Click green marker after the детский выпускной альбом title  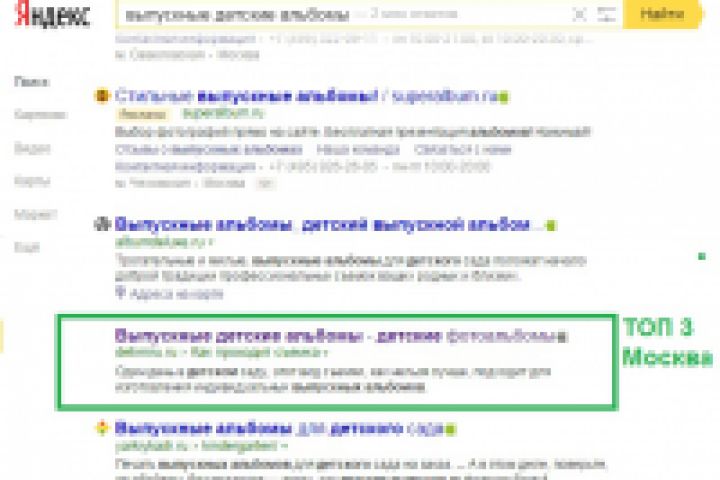[x=551, y=226]
